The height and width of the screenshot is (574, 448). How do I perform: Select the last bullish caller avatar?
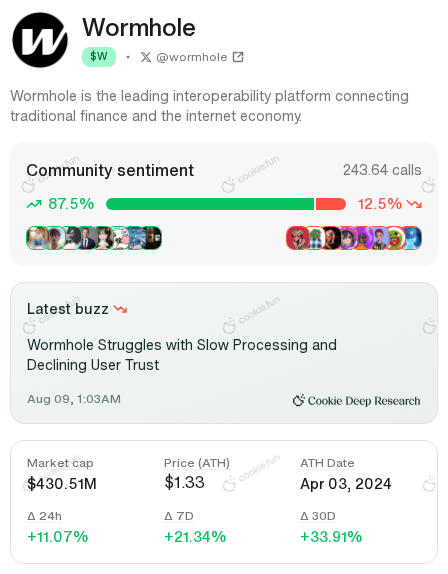tap(152, 238)
